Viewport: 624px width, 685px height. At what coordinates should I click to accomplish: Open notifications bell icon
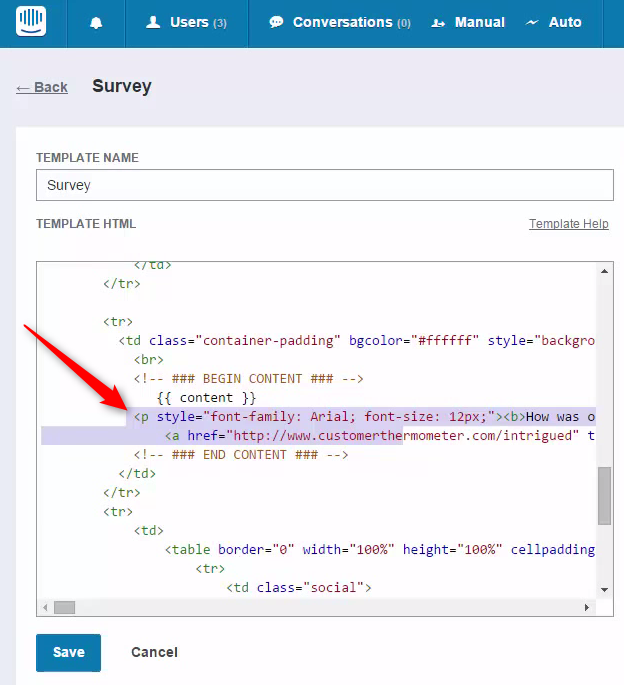[96, 23]
